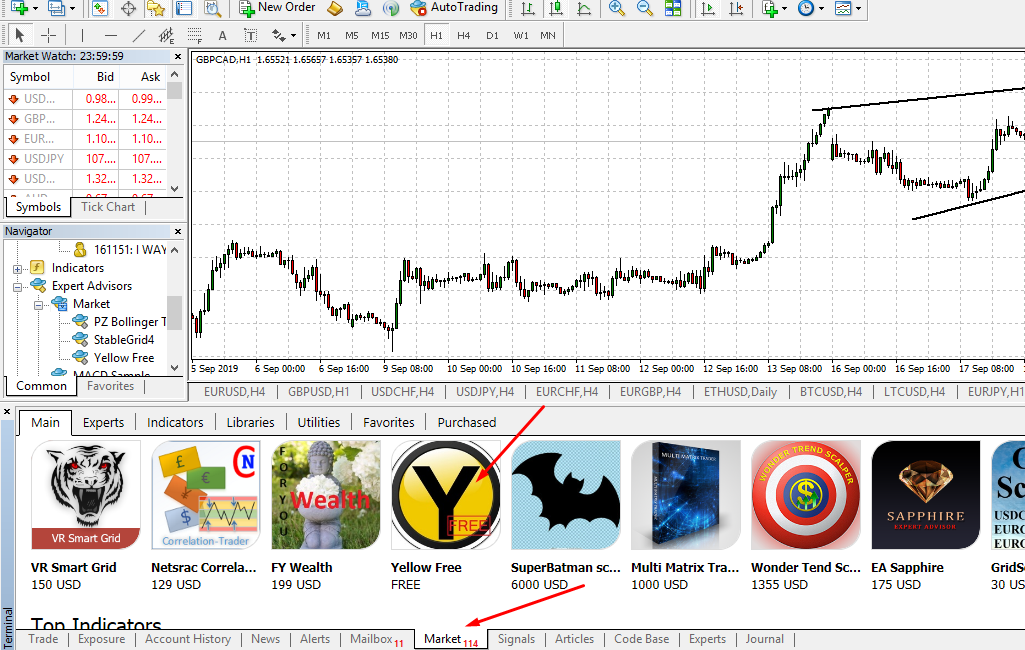Close the Market Watch panel
Image resolution: width=1025 pixels, height=650 pixels.
click(178, 57)
